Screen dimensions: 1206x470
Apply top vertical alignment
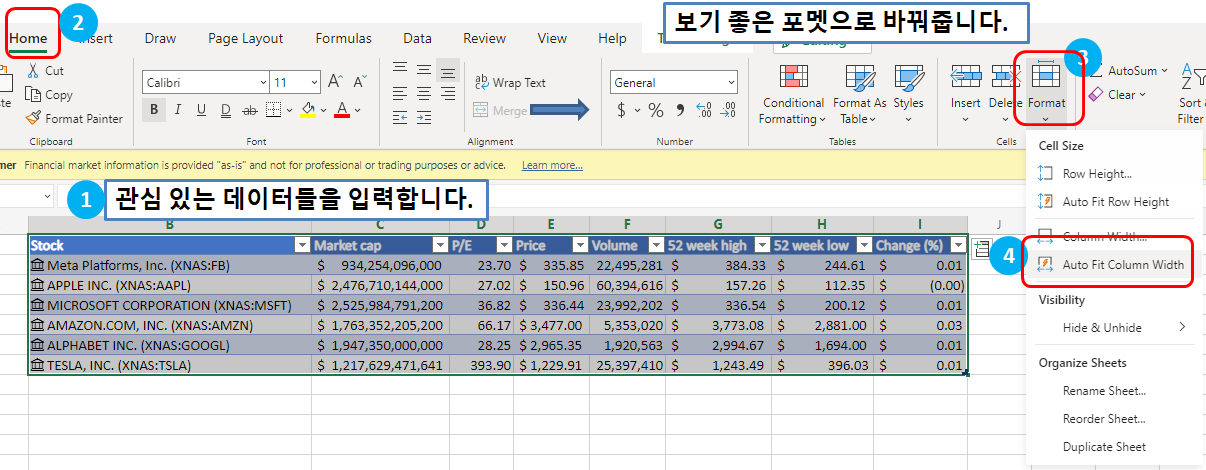click(x=400, y=68)
